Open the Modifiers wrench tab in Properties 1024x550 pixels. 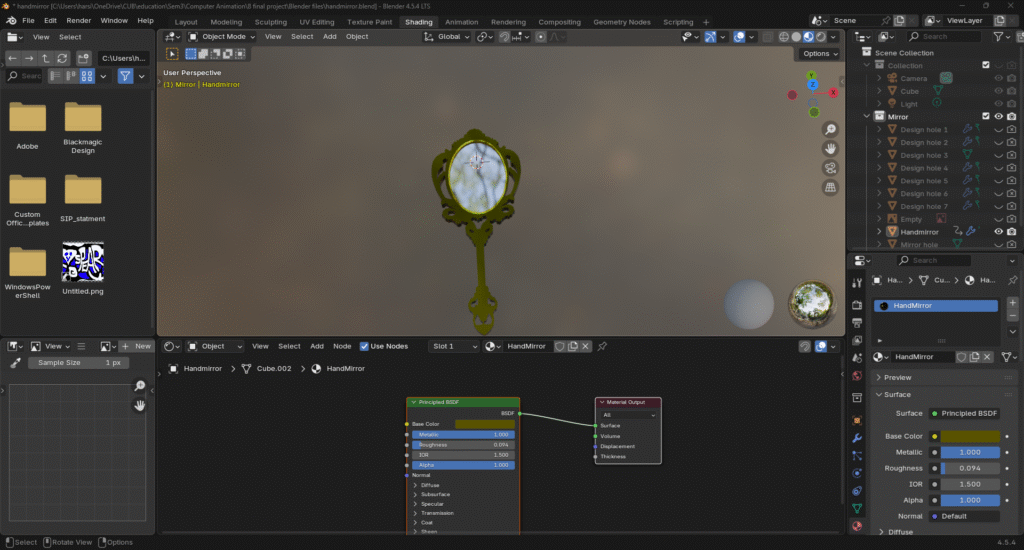click(857, 438)
